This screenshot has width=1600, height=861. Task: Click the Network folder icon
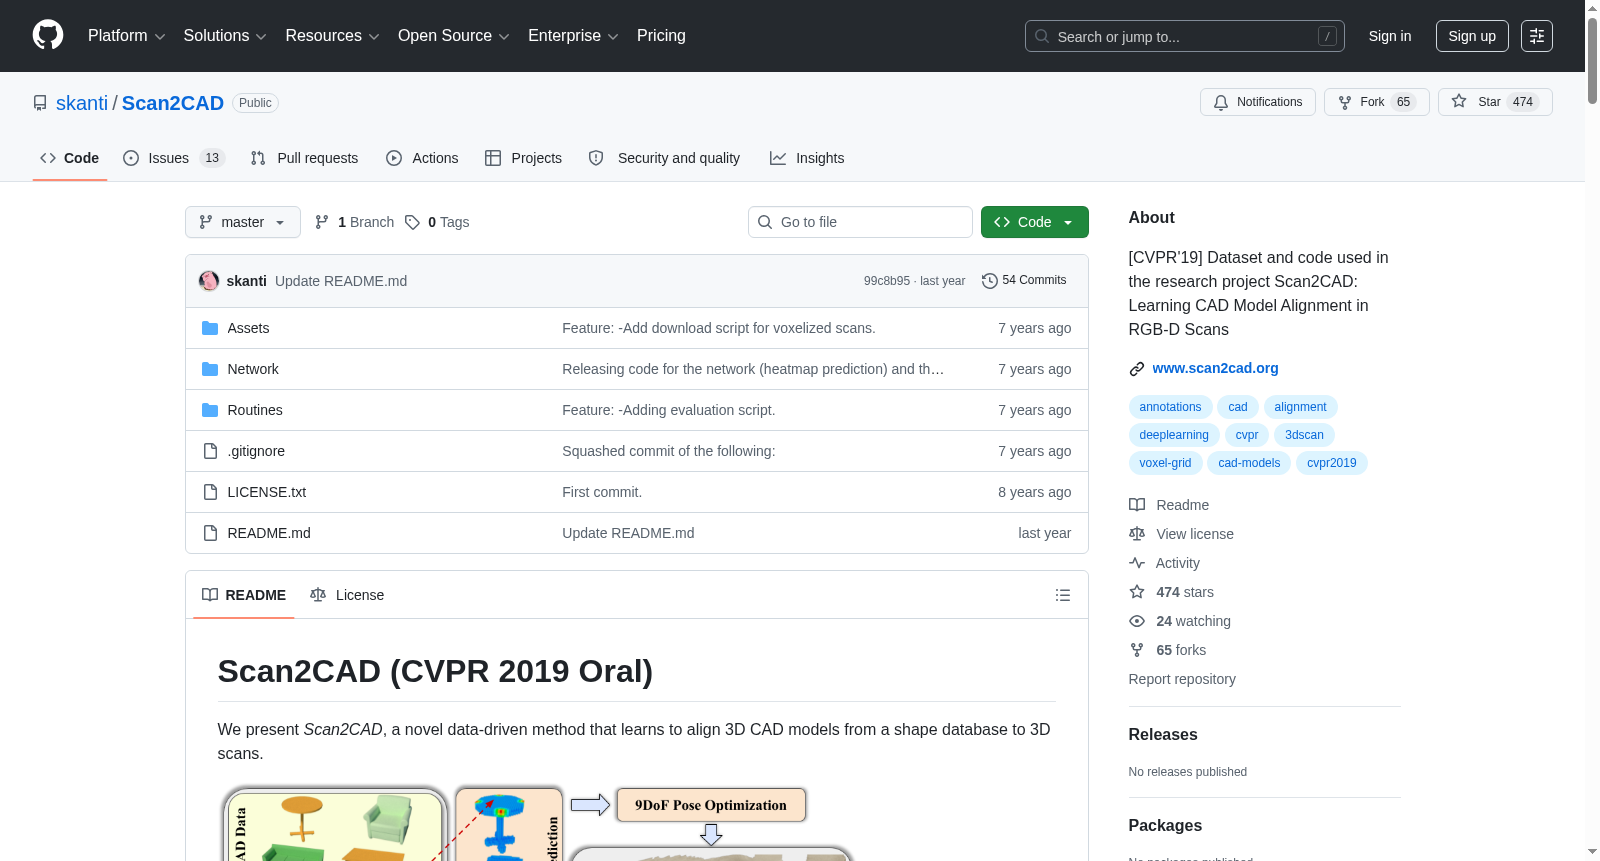click(210, 369)
